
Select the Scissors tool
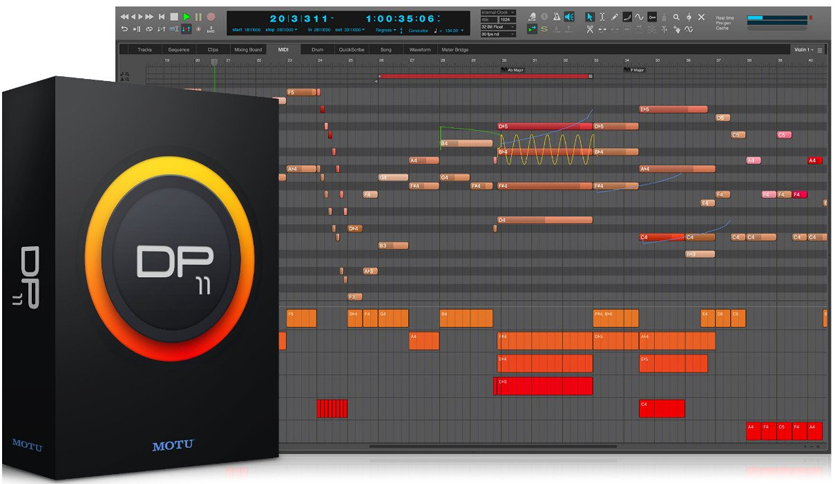pos(590,30)
